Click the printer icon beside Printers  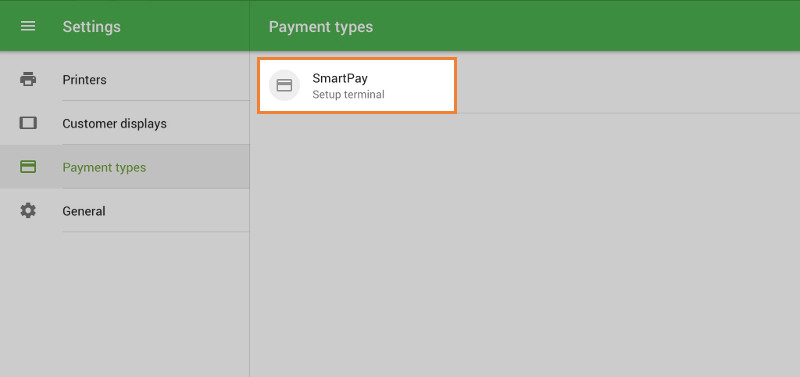click(28, 80)
